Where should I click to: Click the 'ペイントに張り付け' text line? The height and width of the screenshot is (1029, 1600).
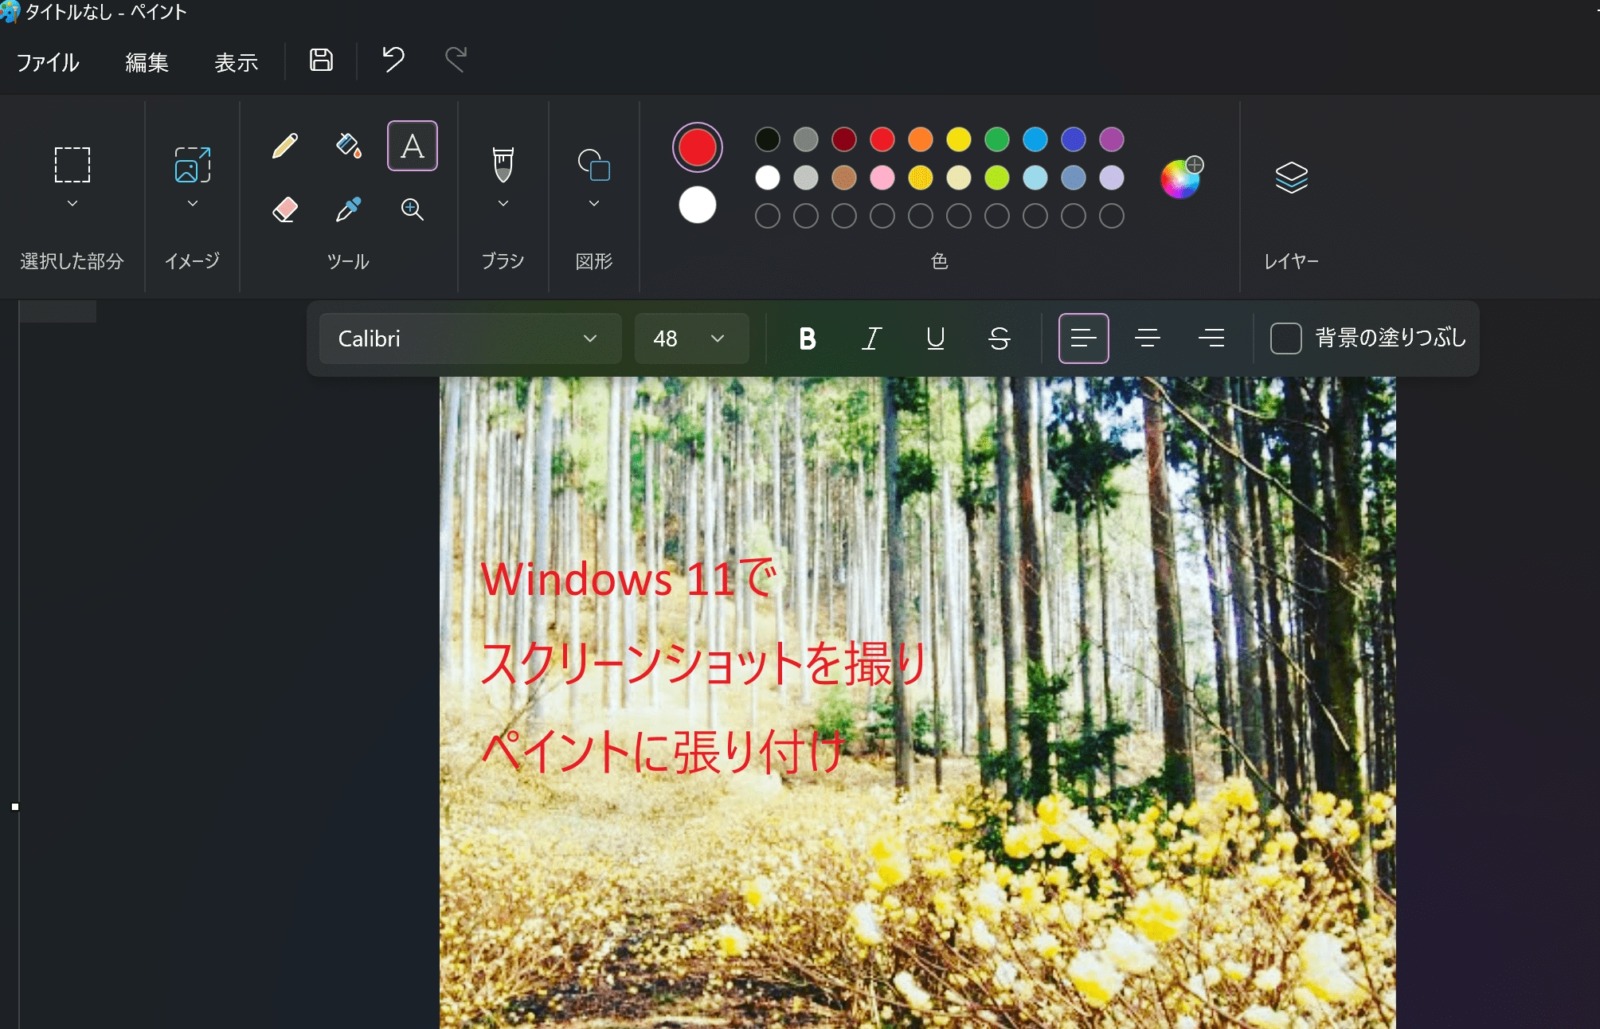pos(663,751)
